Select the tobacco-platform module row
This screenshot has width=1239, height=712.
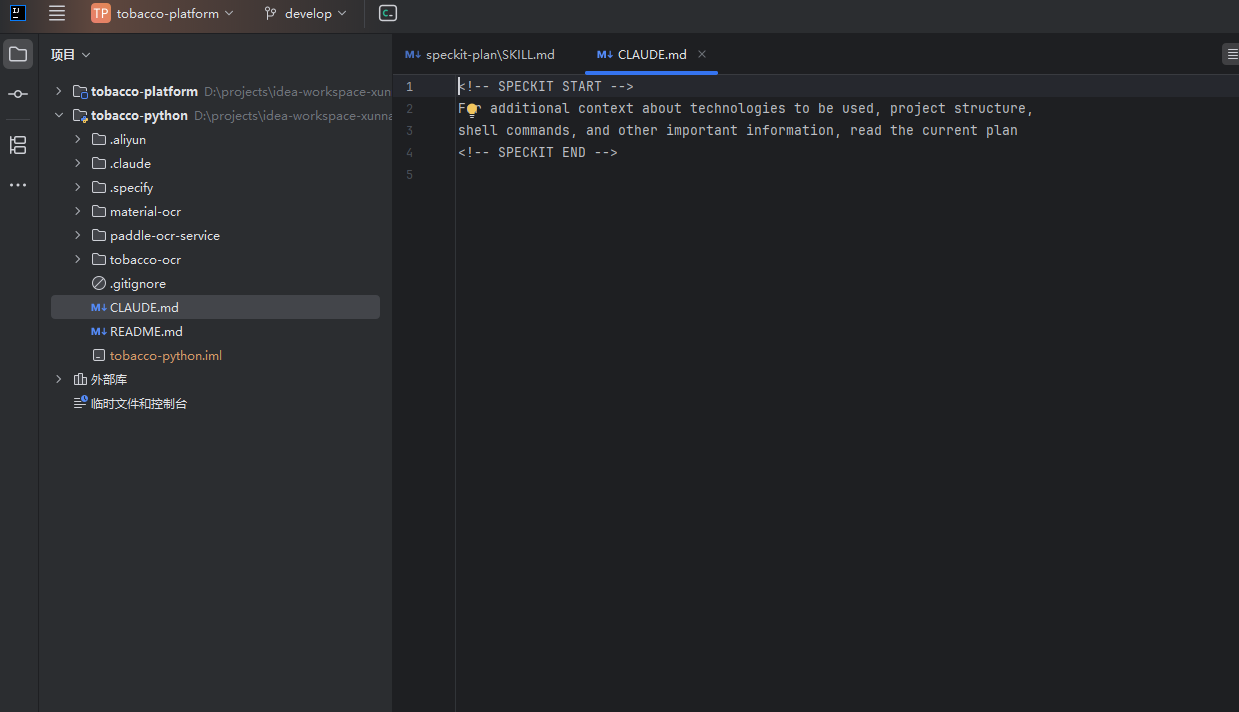point(215,91)
